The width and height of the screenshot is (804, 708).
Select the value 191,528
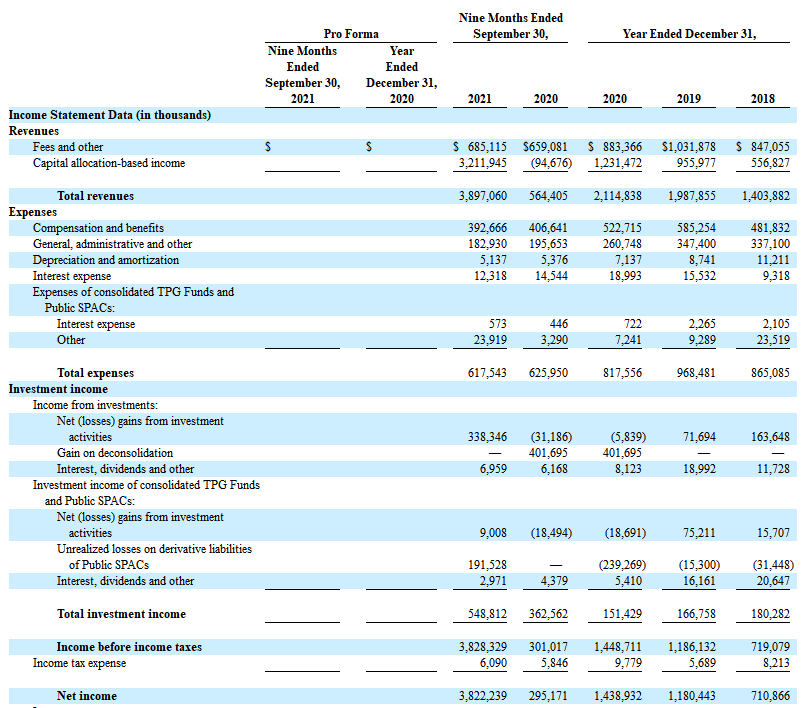pyautogui.click(x=487, y=565)
